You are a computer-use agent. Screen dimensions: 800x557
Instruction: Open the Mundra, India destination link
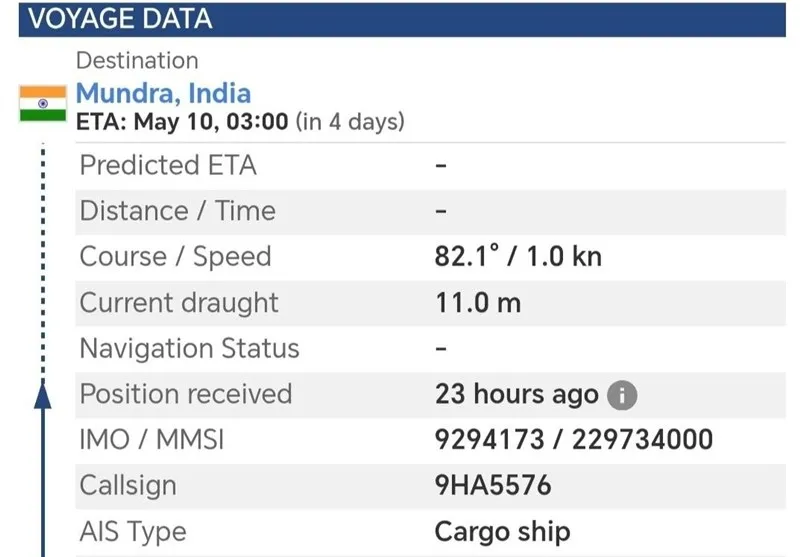(x=163, y=93)
